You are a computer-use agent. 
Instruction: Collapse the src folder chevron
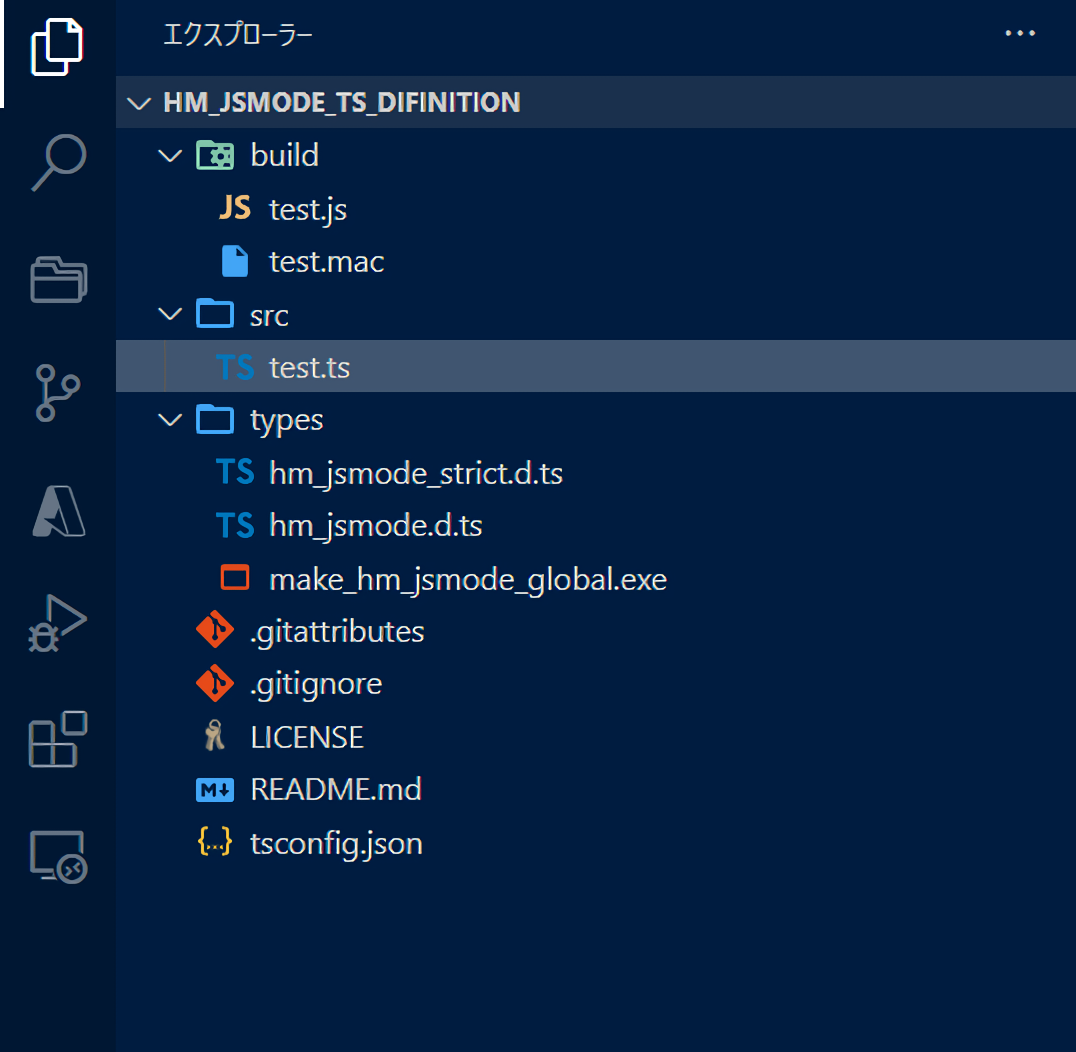click(x=172, y=315)
